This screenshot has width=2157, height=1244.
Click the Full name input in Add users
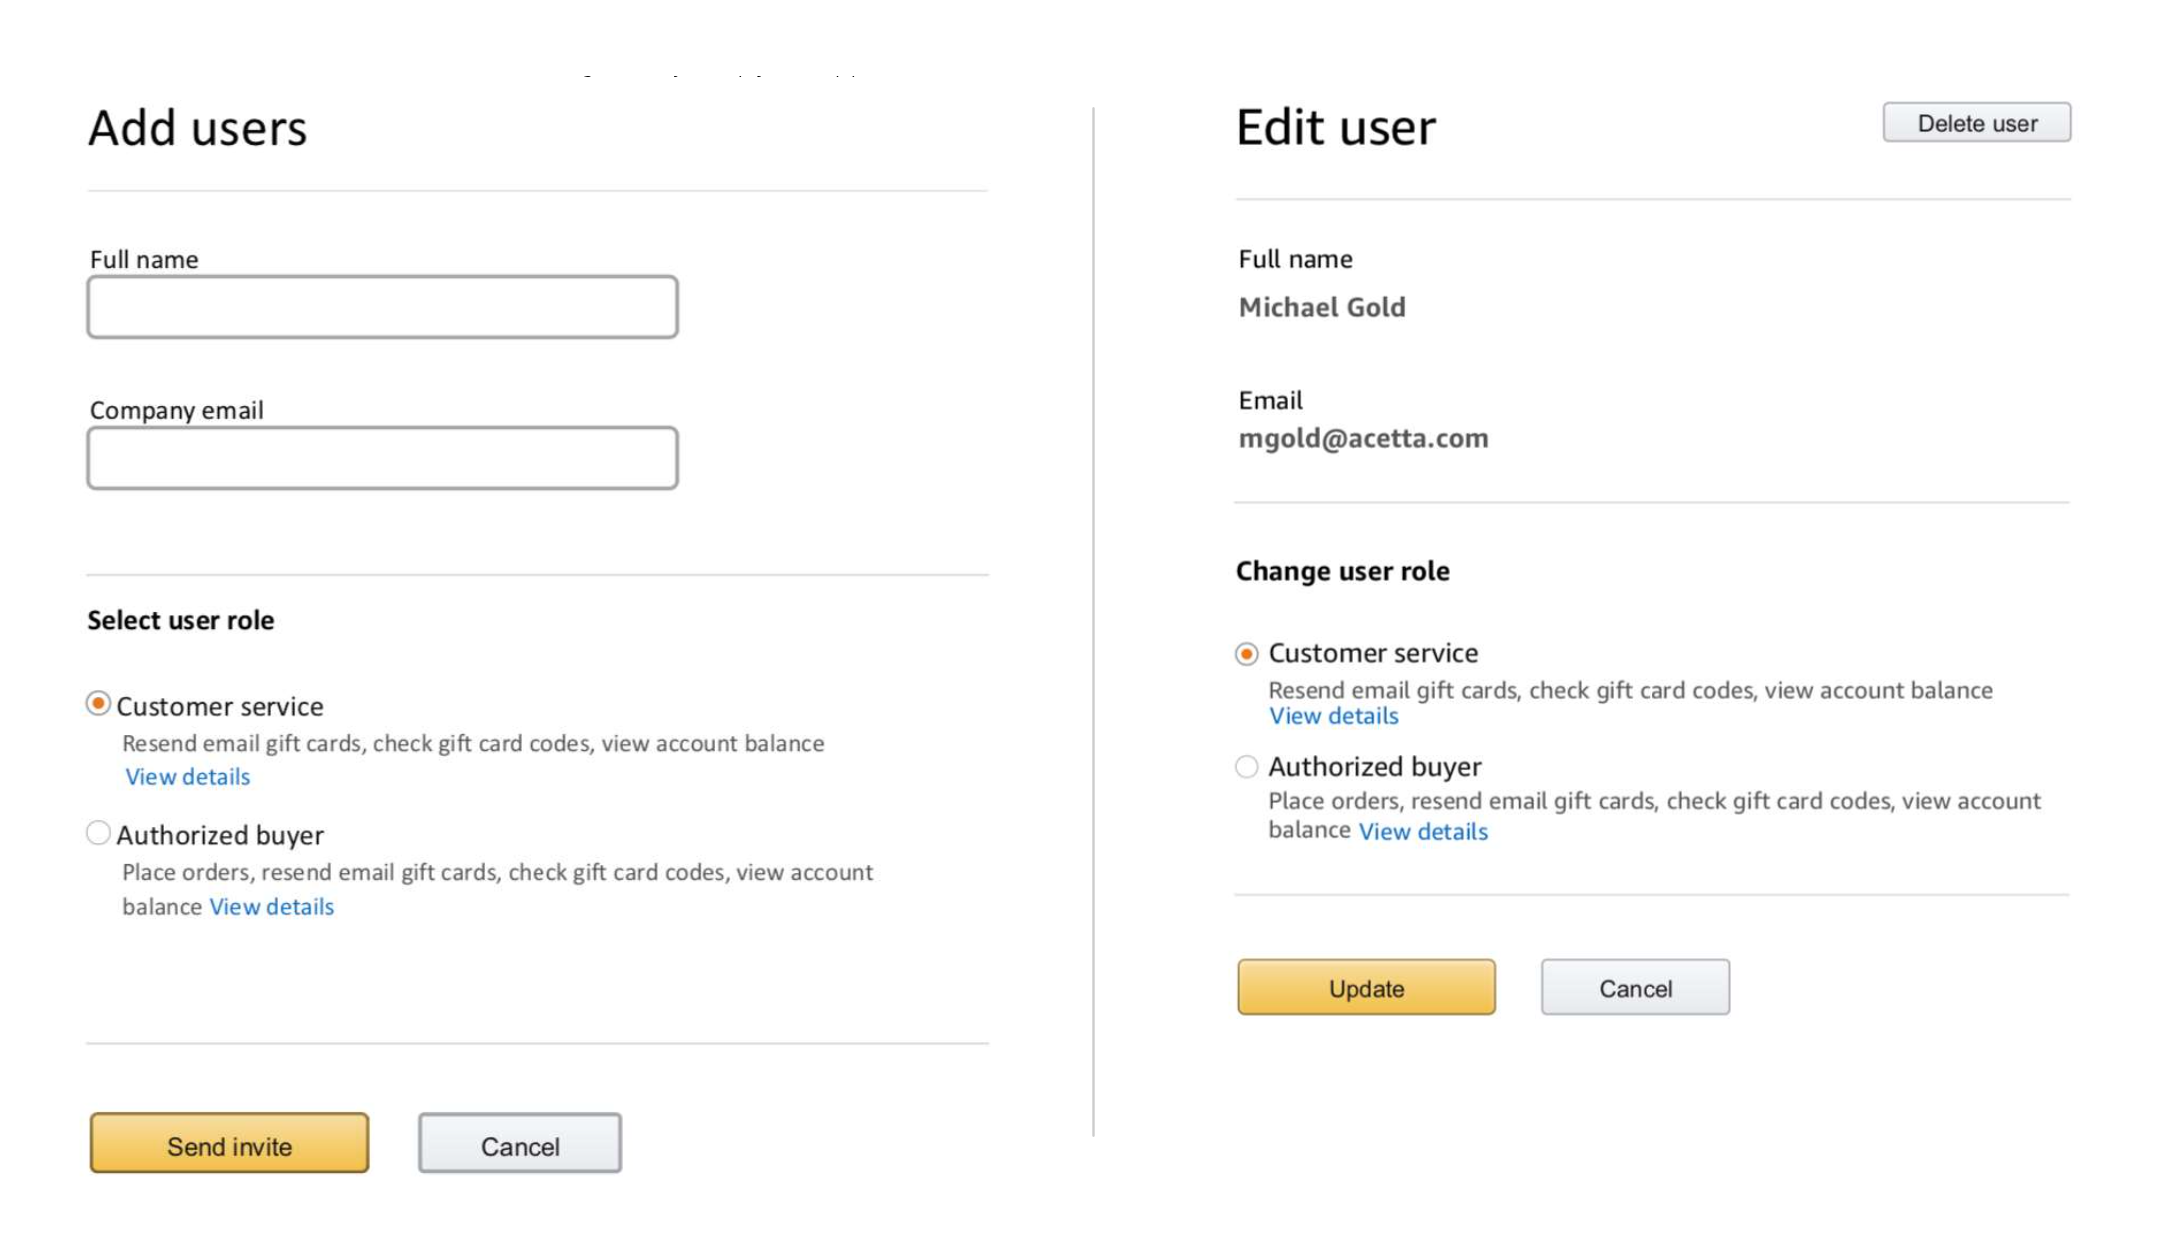382,307
